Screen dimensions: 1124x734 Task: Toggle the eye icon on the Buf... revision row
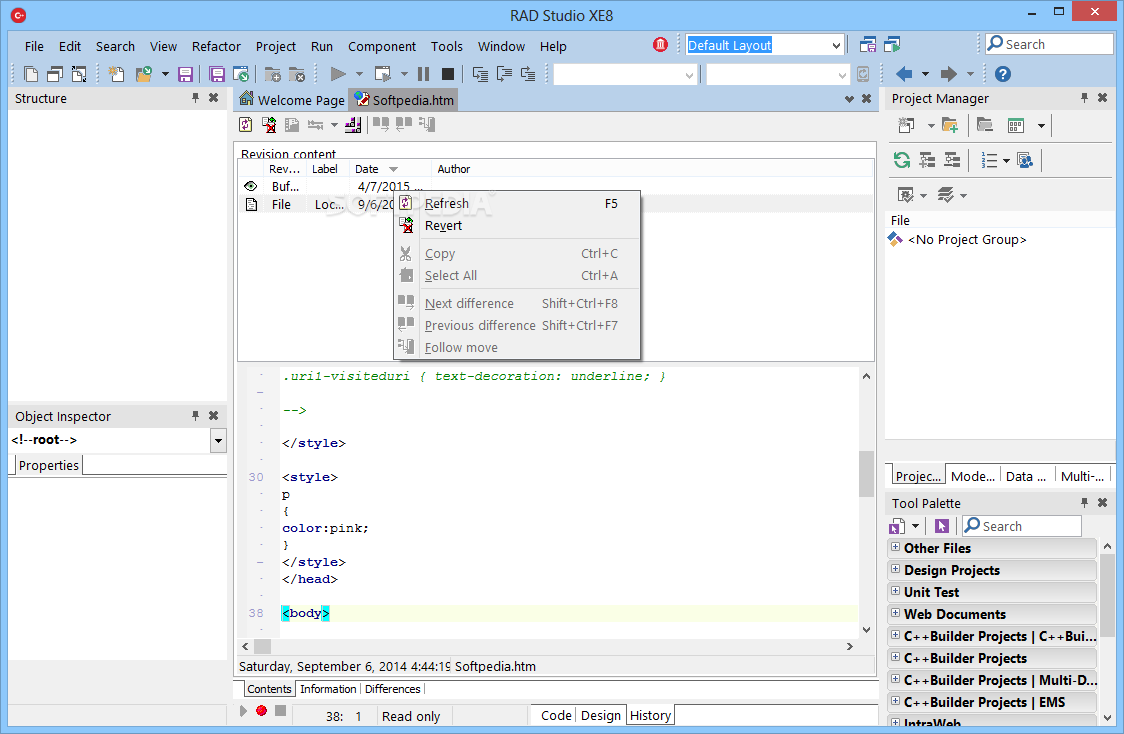250,186
